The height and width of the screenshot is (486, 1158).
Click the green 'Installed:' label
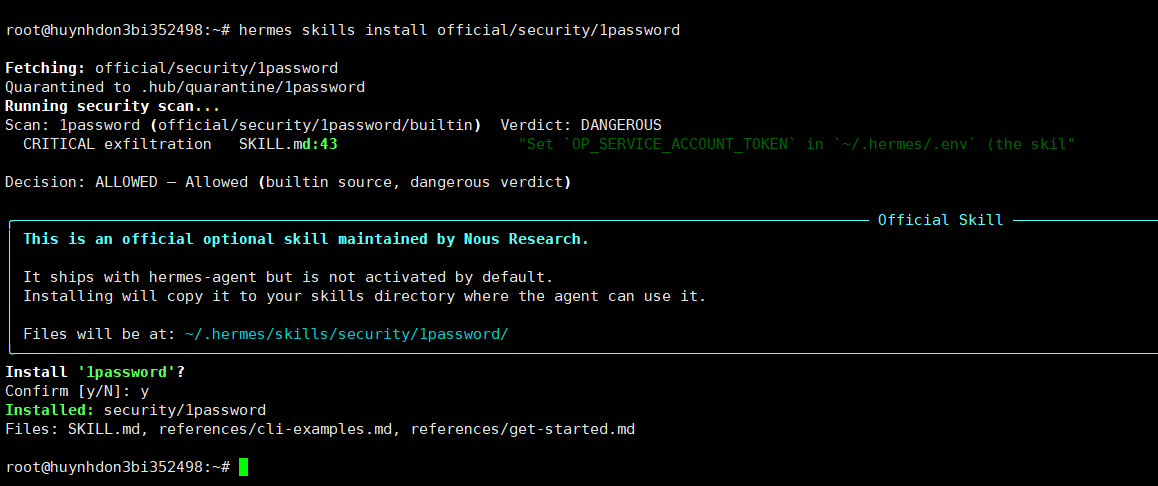click(50, 410)
